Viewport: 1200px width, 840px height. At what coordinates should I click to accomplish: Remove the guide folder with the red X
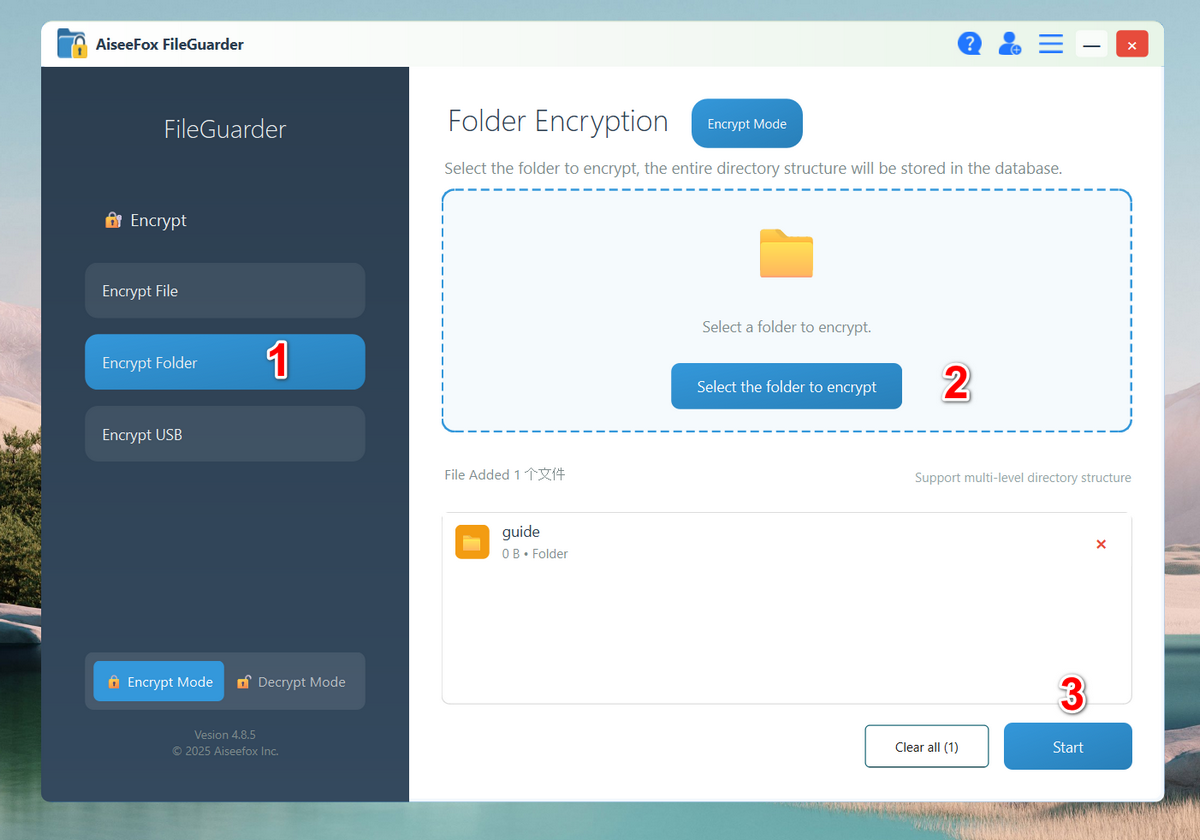(1101, 544)
